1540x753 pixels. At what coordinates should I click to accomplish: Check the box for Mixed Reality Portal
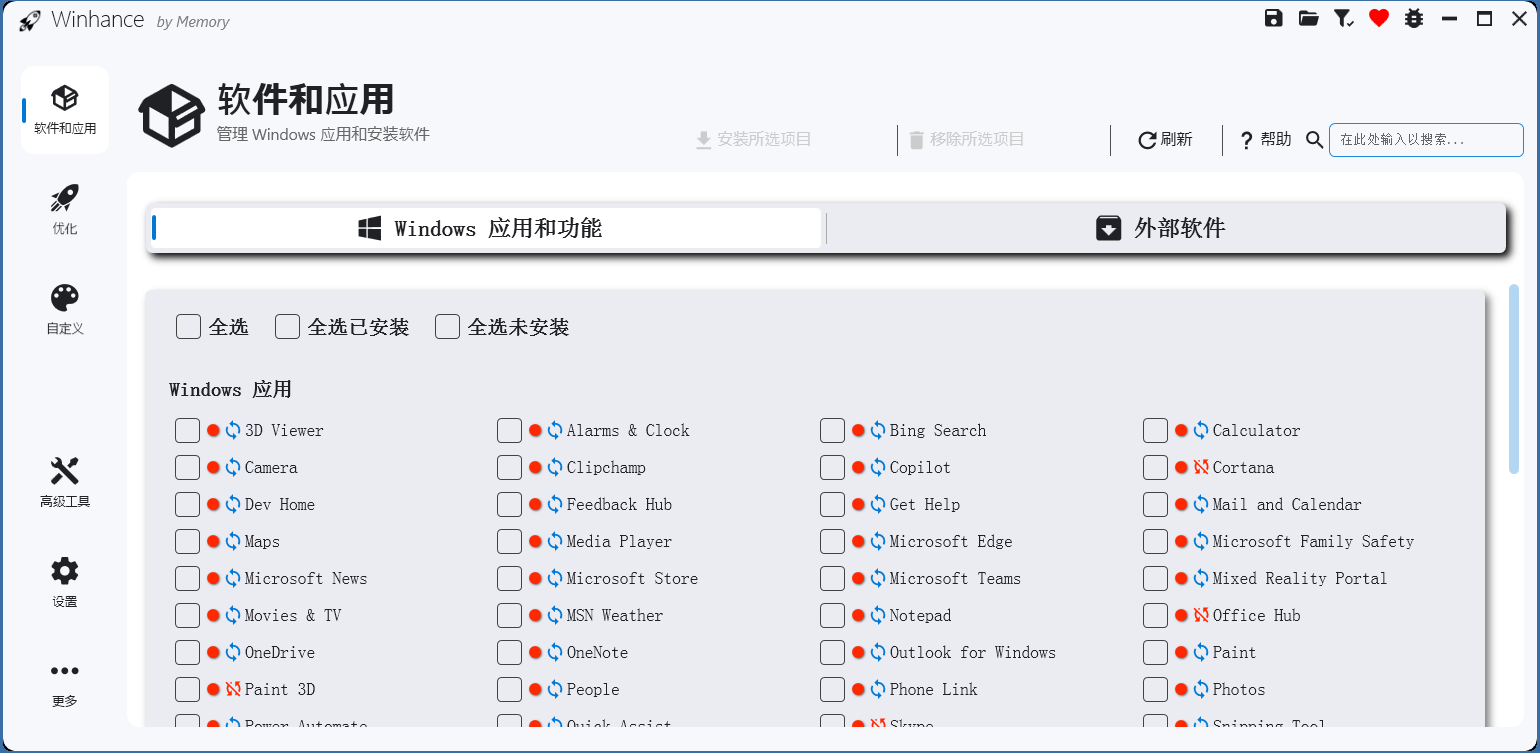point(1155,579)
